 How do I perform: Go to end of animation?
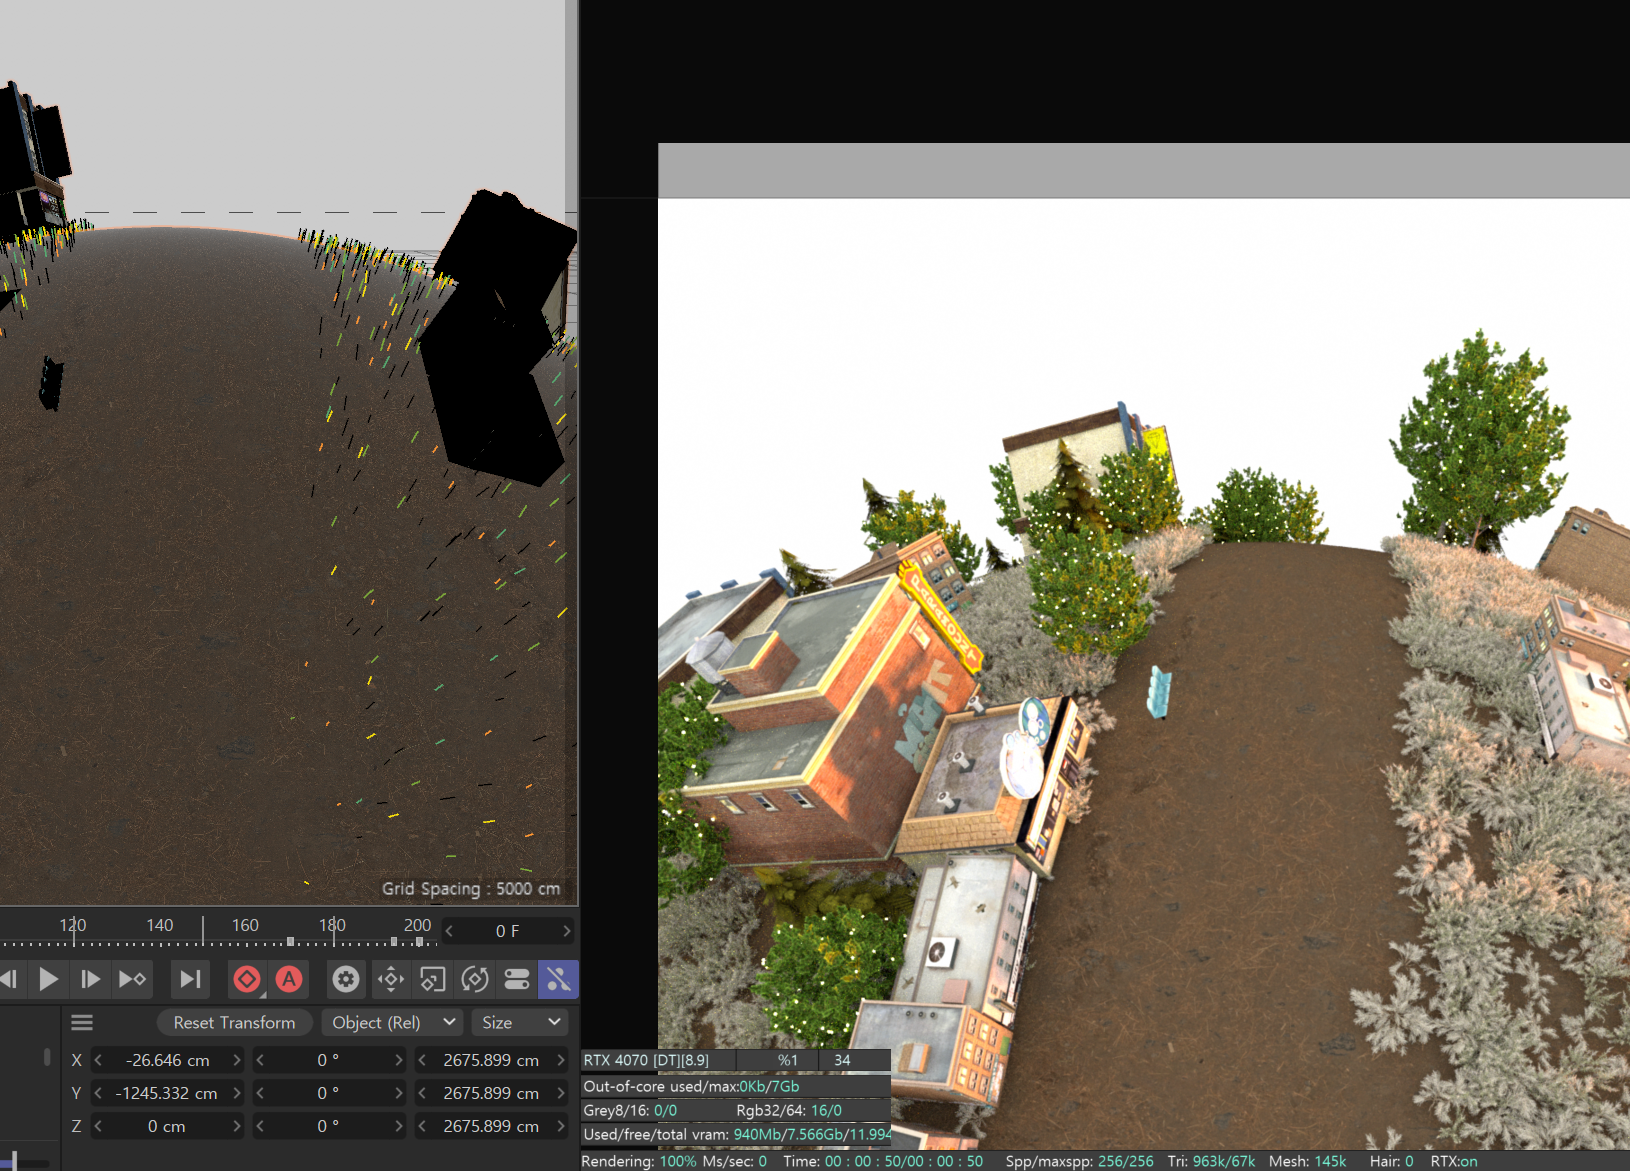coord(189,979)
